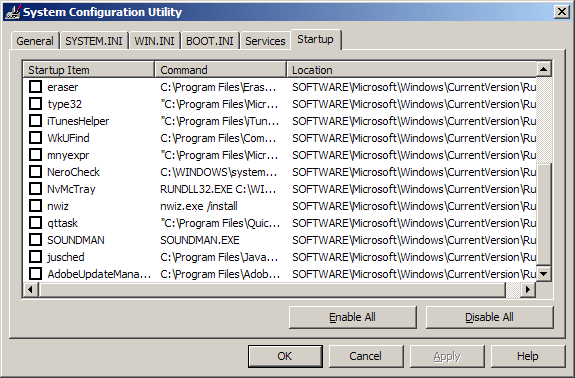575x378 pixels.
Task: Check the NeroCheck startup box
Action: [36, 172]
